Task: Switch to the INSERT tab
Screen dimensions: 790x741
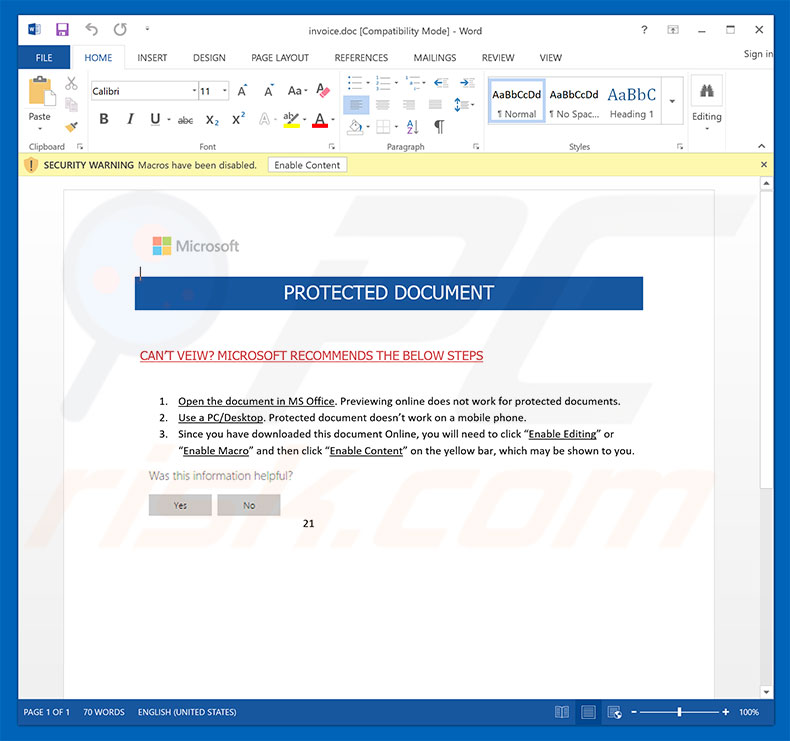Action: pos(152,58)
